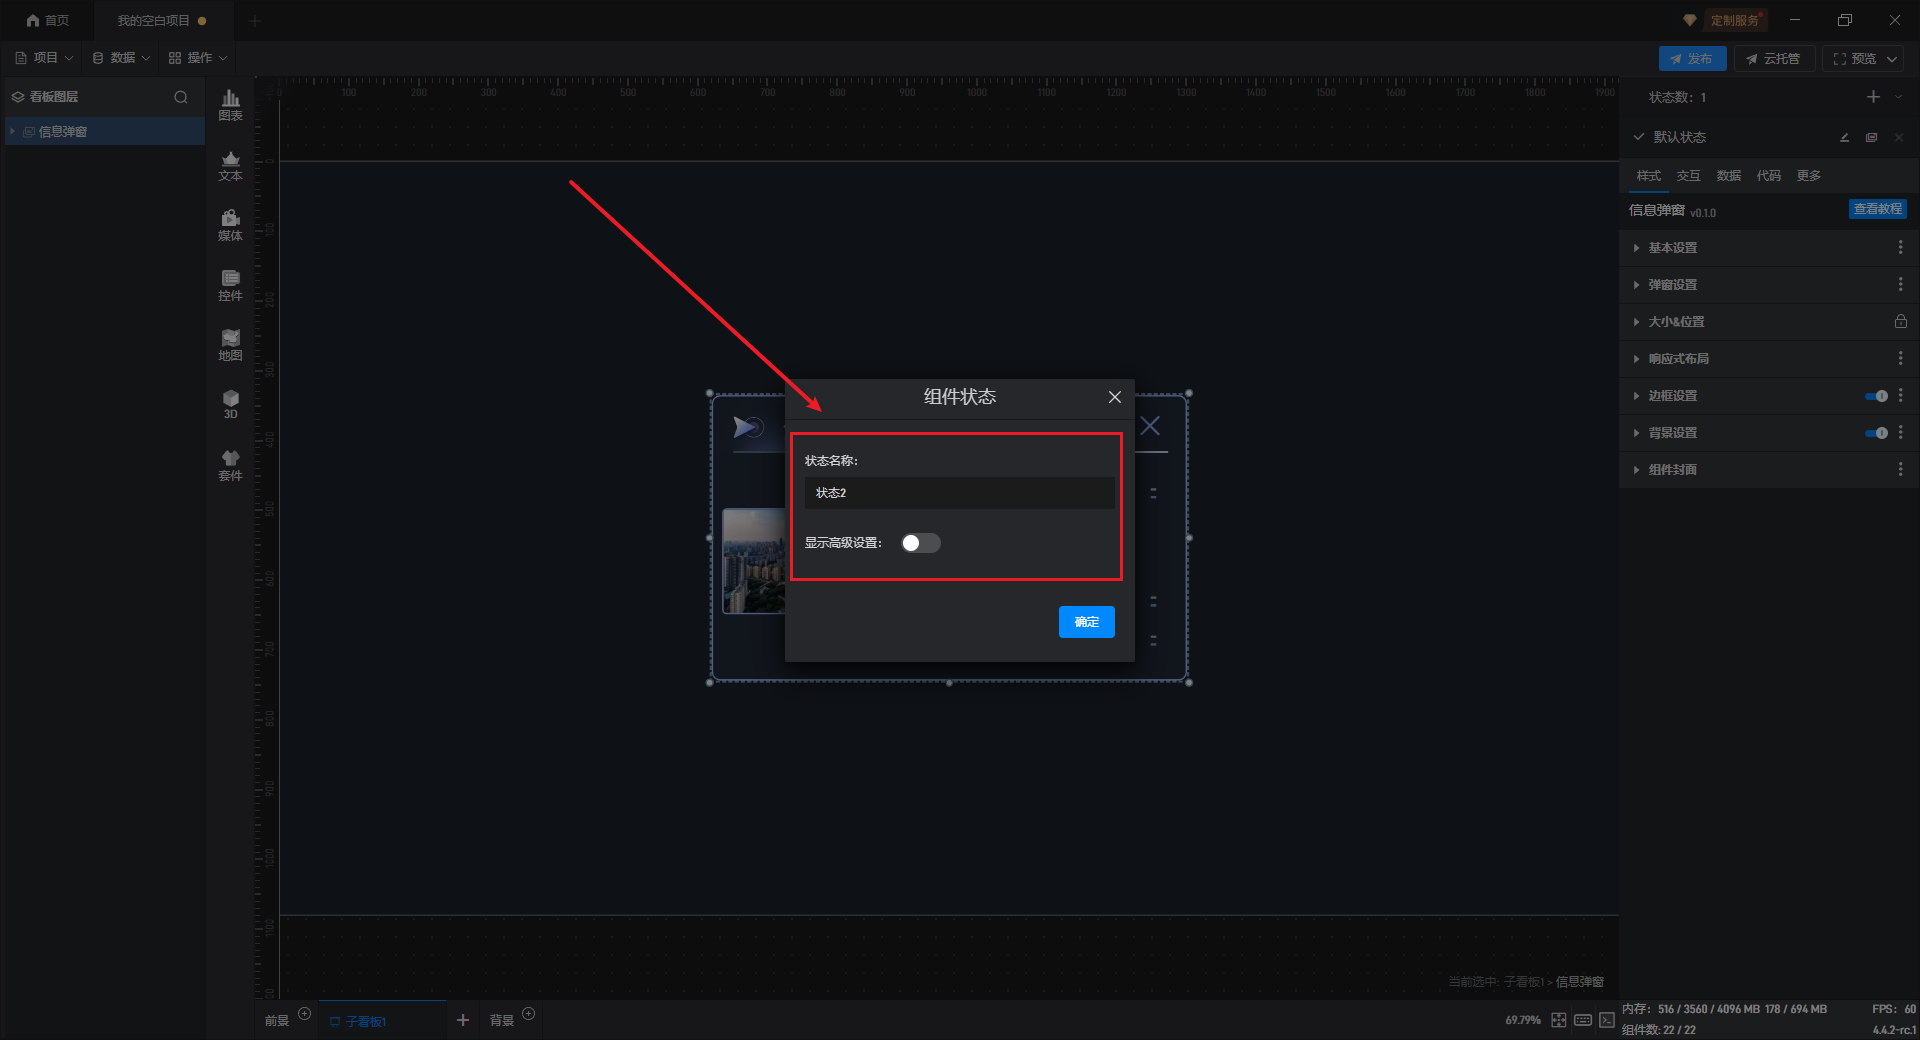Click the 云托管 button
Viewport: 1920px width, 1040px height.
(x=1774, y=59)
